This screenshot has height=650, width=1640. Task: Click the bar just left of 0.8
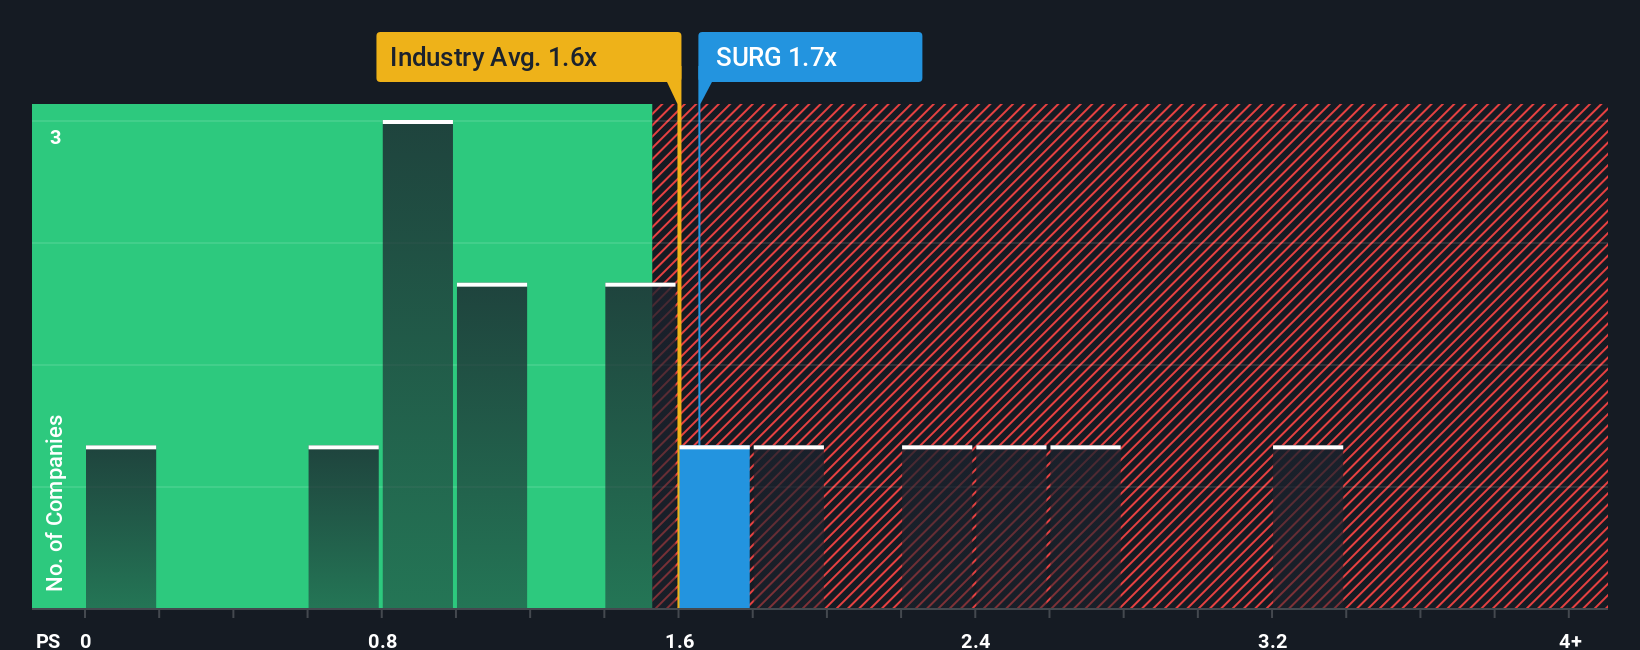click(344, 527)
